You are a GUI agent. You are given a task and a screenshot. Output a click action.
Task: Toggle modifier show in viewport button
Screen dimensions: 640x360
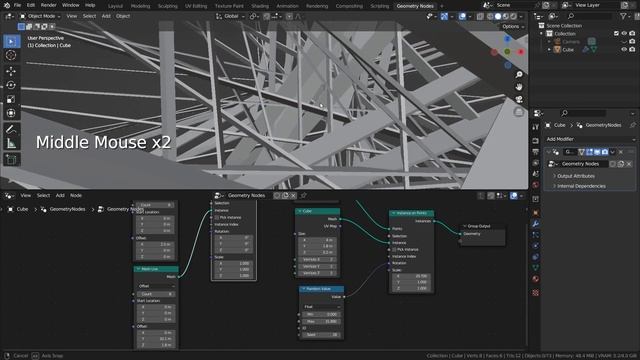point(597,152)
